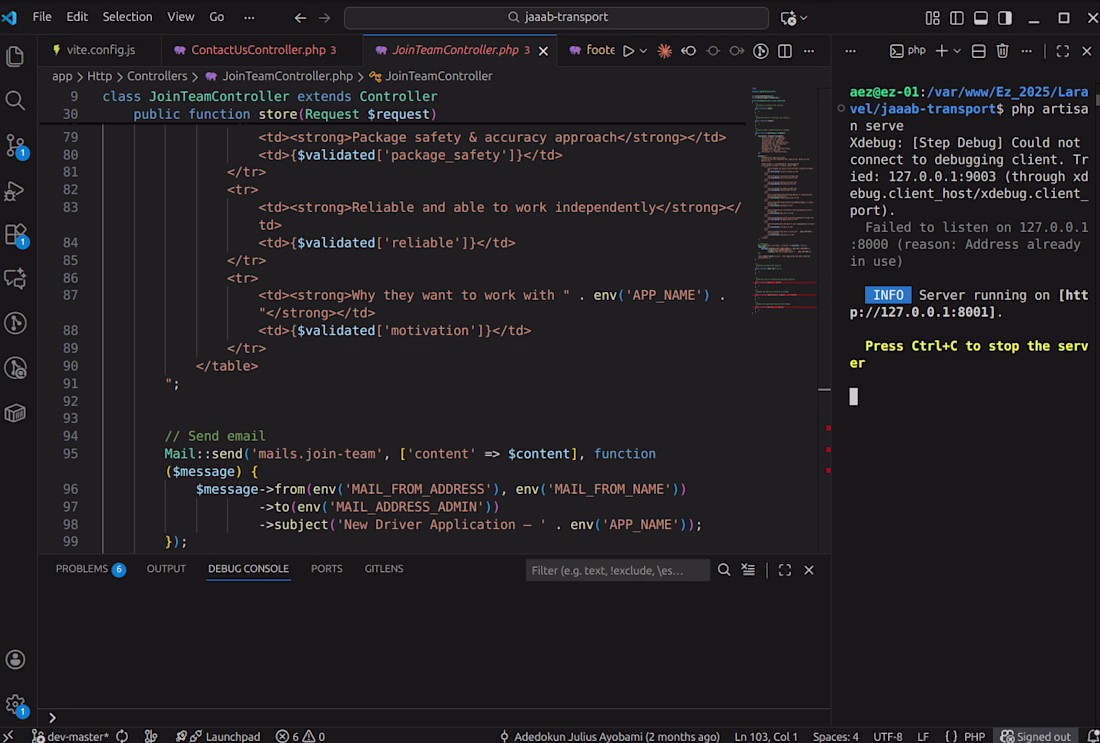Kill terminal with the trash icon
The image size is (1100, 743).
1003,51
